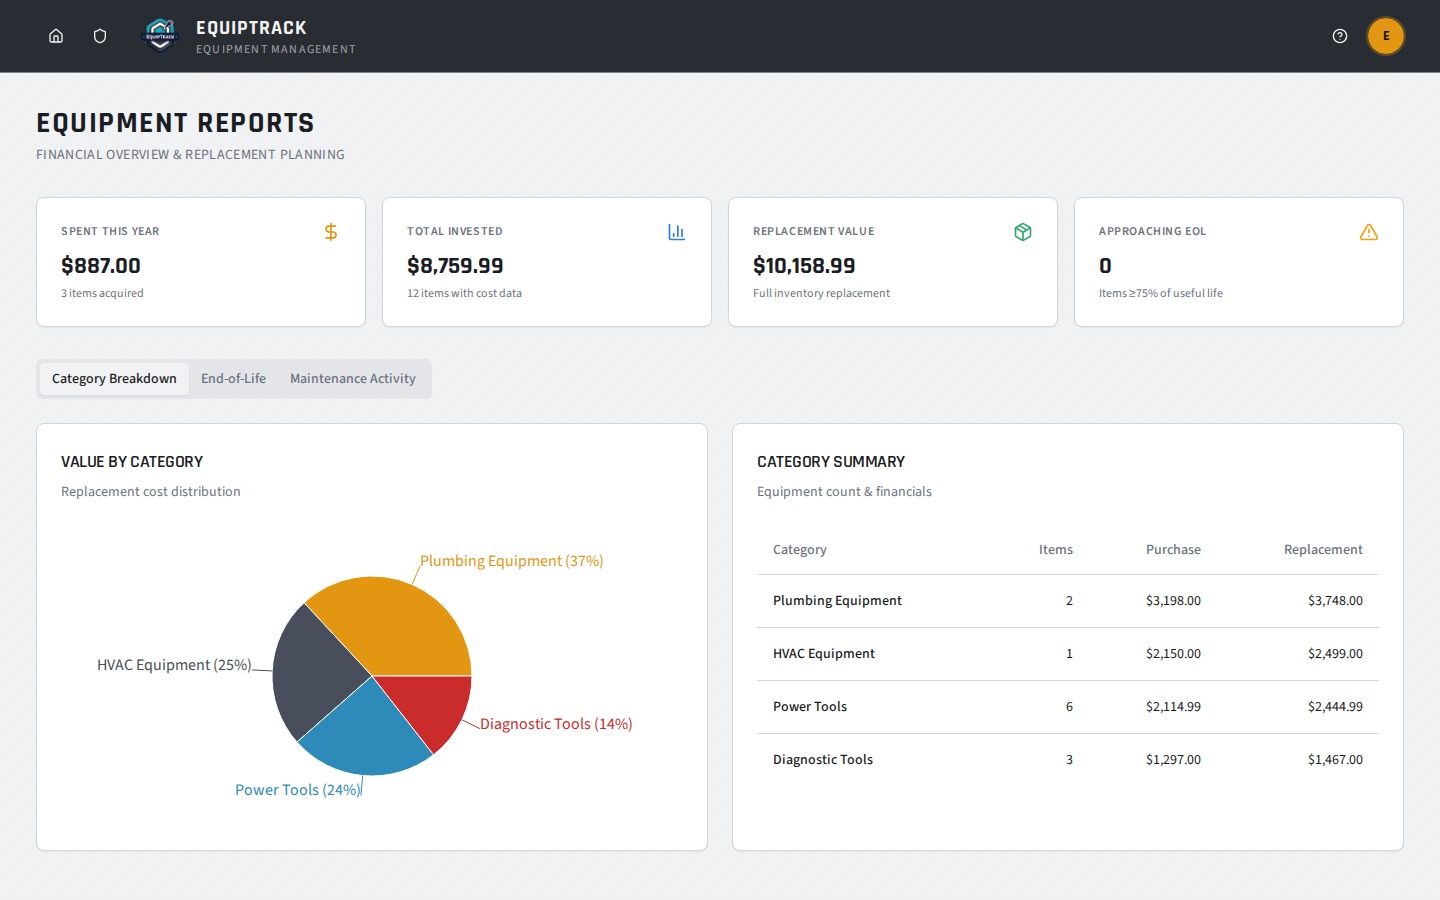The image size is (1440, 900).
Task: Open the help question-mark icon
Action: tap(1340, 36)
